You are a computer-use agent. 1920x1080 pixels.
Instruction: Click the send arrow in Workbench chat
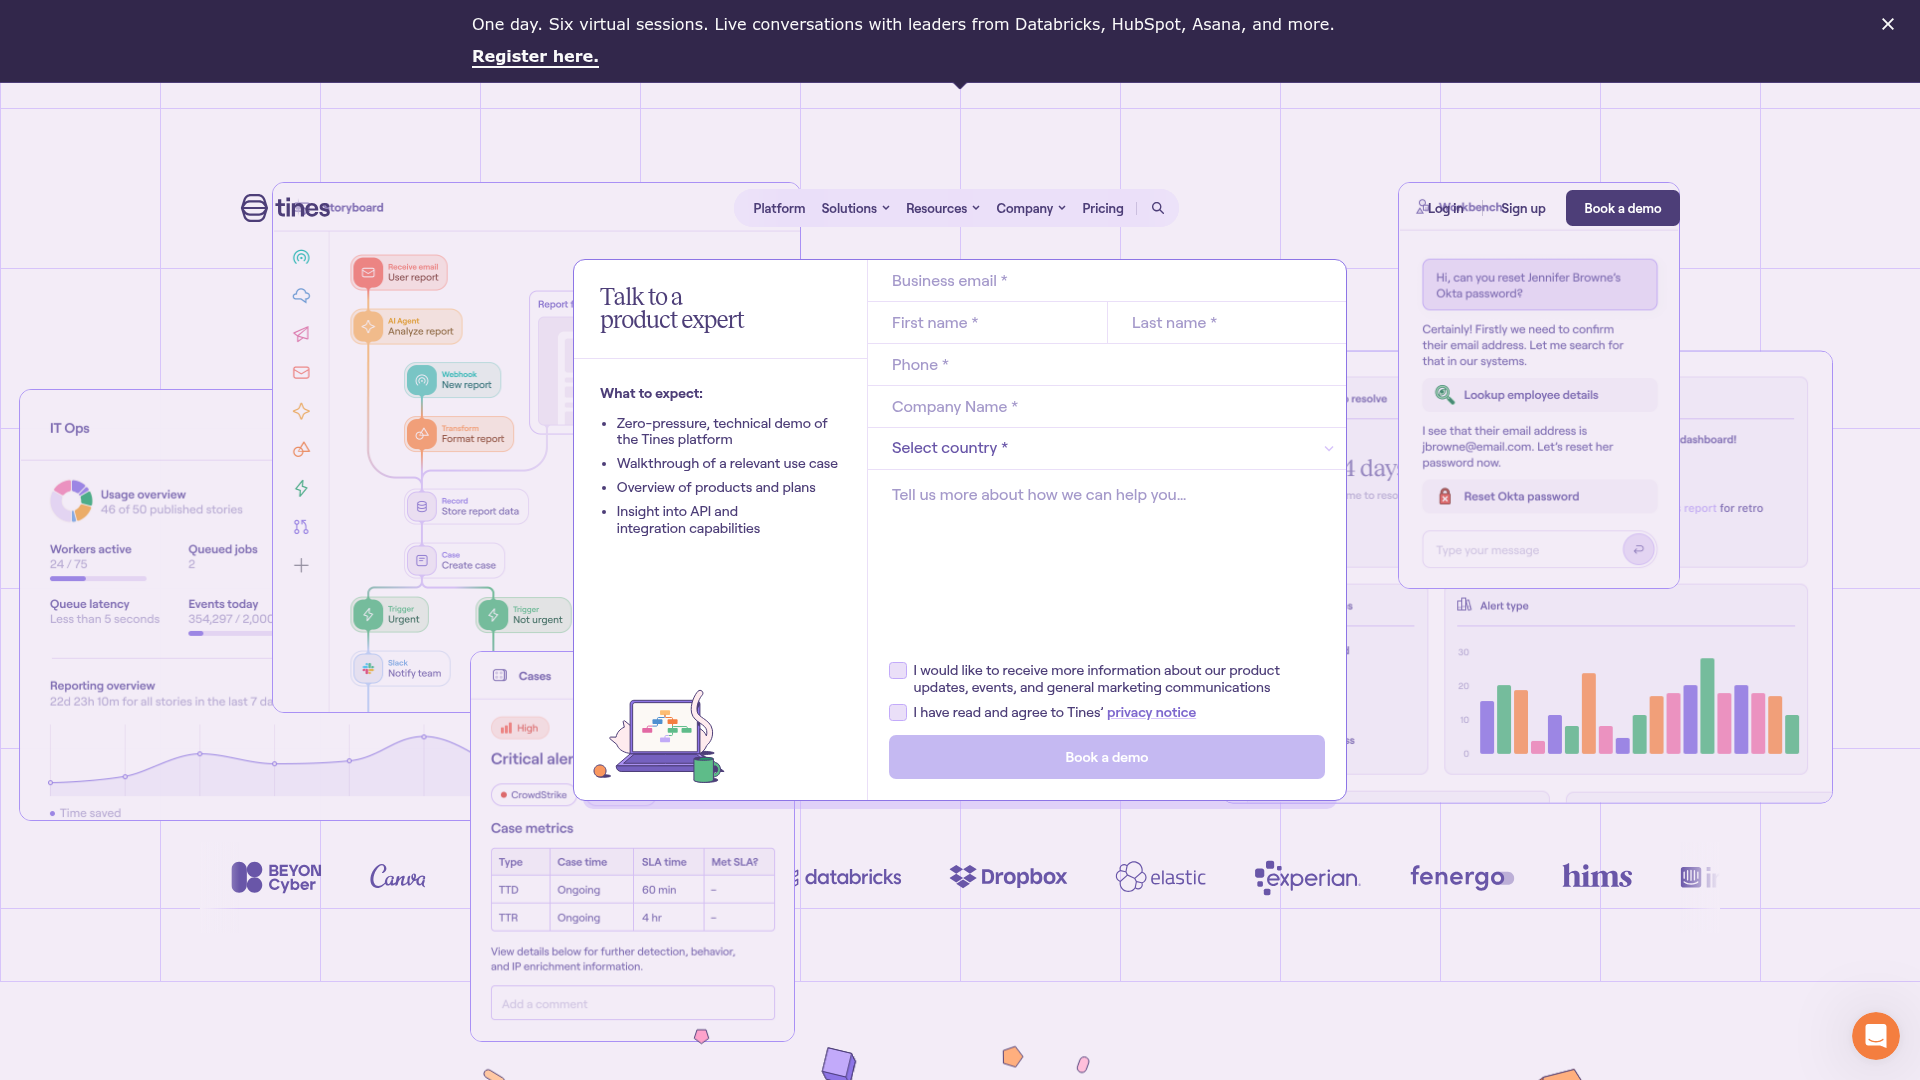(x=1638, y=549)
